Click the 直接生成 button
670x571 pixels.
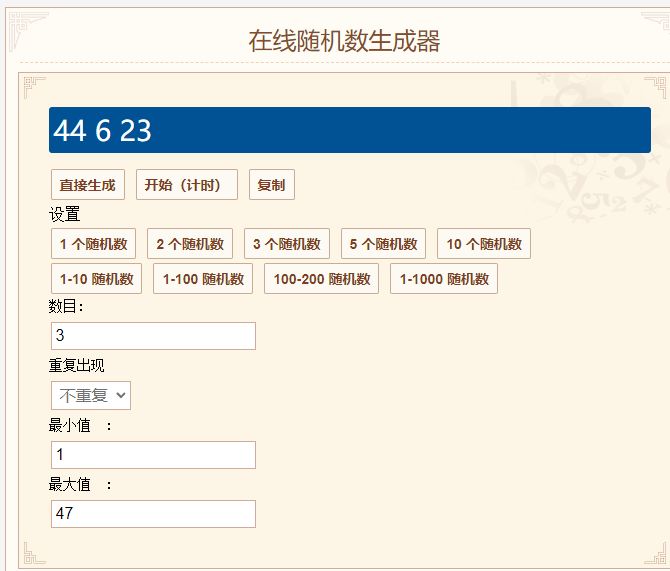click(x=88, y=185)
